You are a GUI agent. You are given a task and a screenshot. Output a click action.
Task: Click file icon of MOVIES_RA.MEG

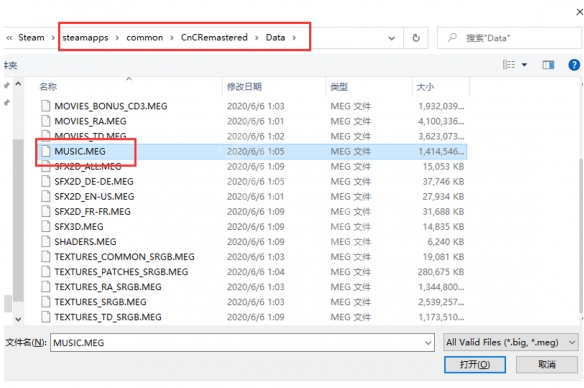pos(45,121)
